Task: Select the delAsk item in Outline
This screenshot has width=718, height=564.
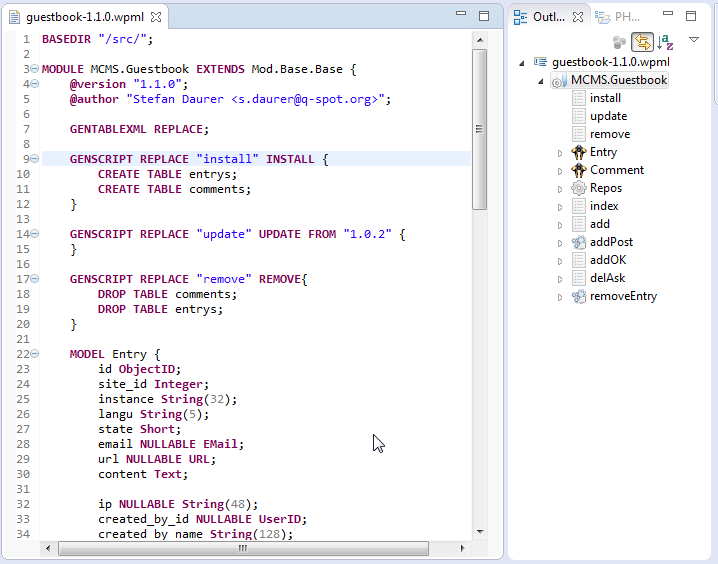Action: click(607, 278)
